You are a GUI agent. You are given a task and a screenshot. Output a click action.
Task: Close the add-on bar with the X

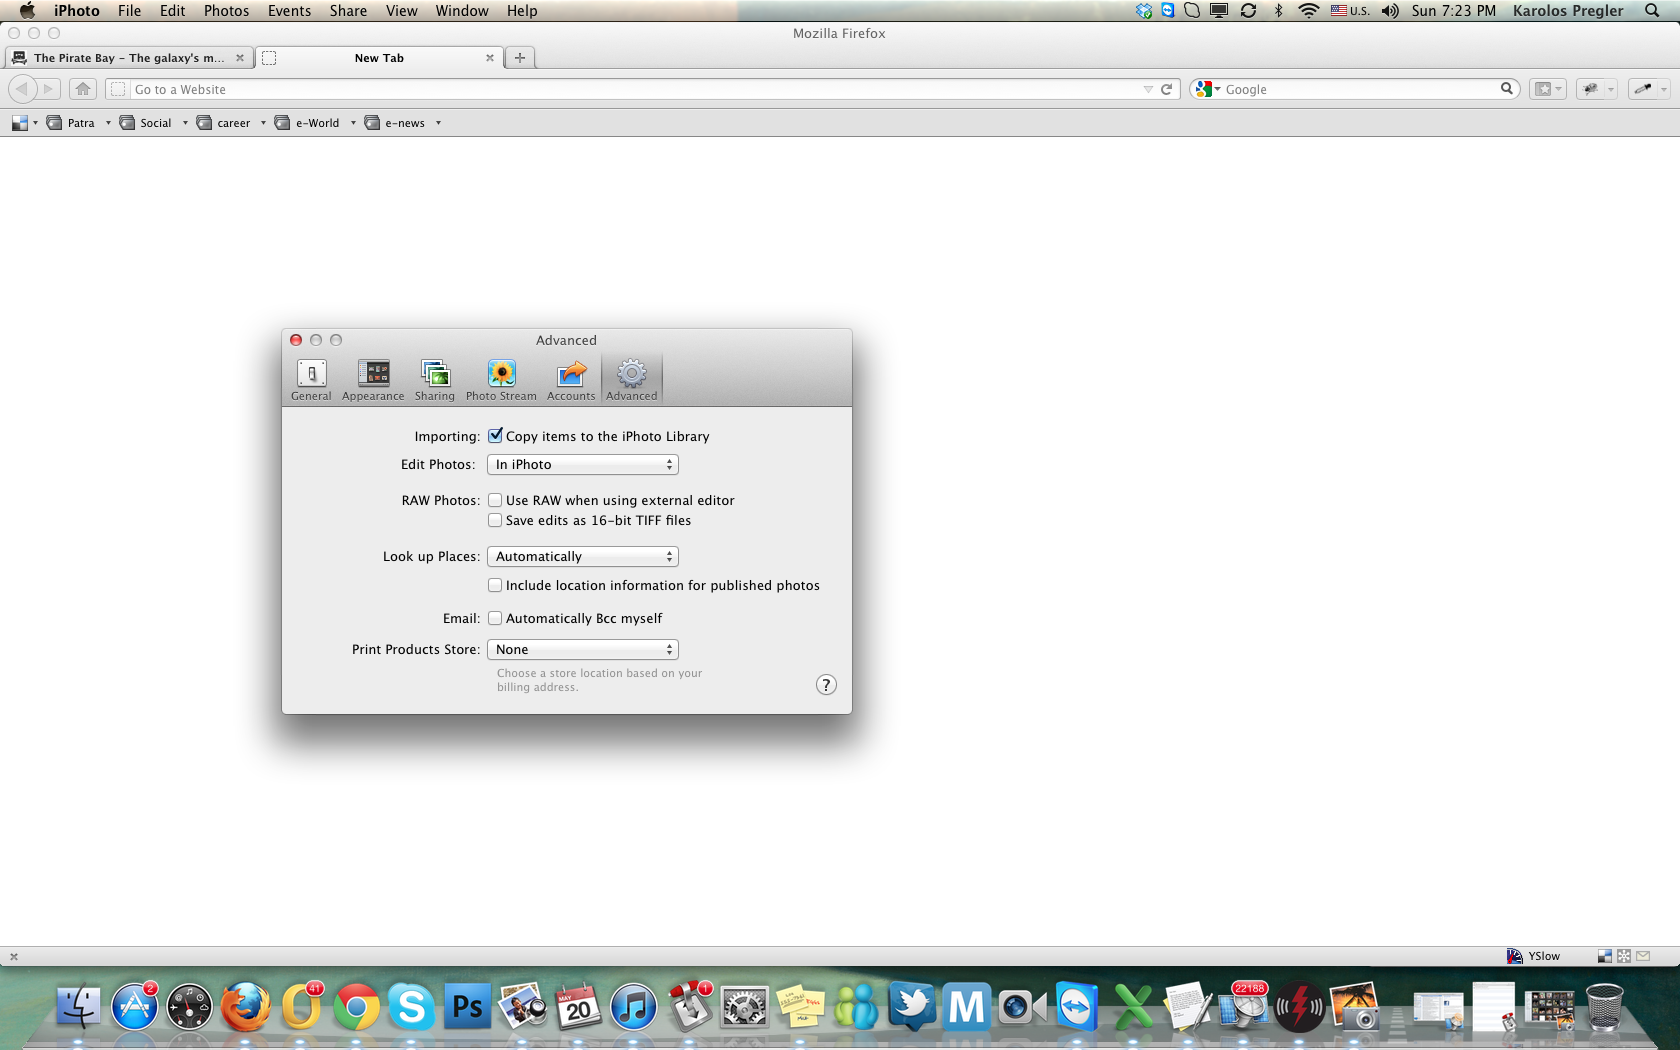pos(14,957)
